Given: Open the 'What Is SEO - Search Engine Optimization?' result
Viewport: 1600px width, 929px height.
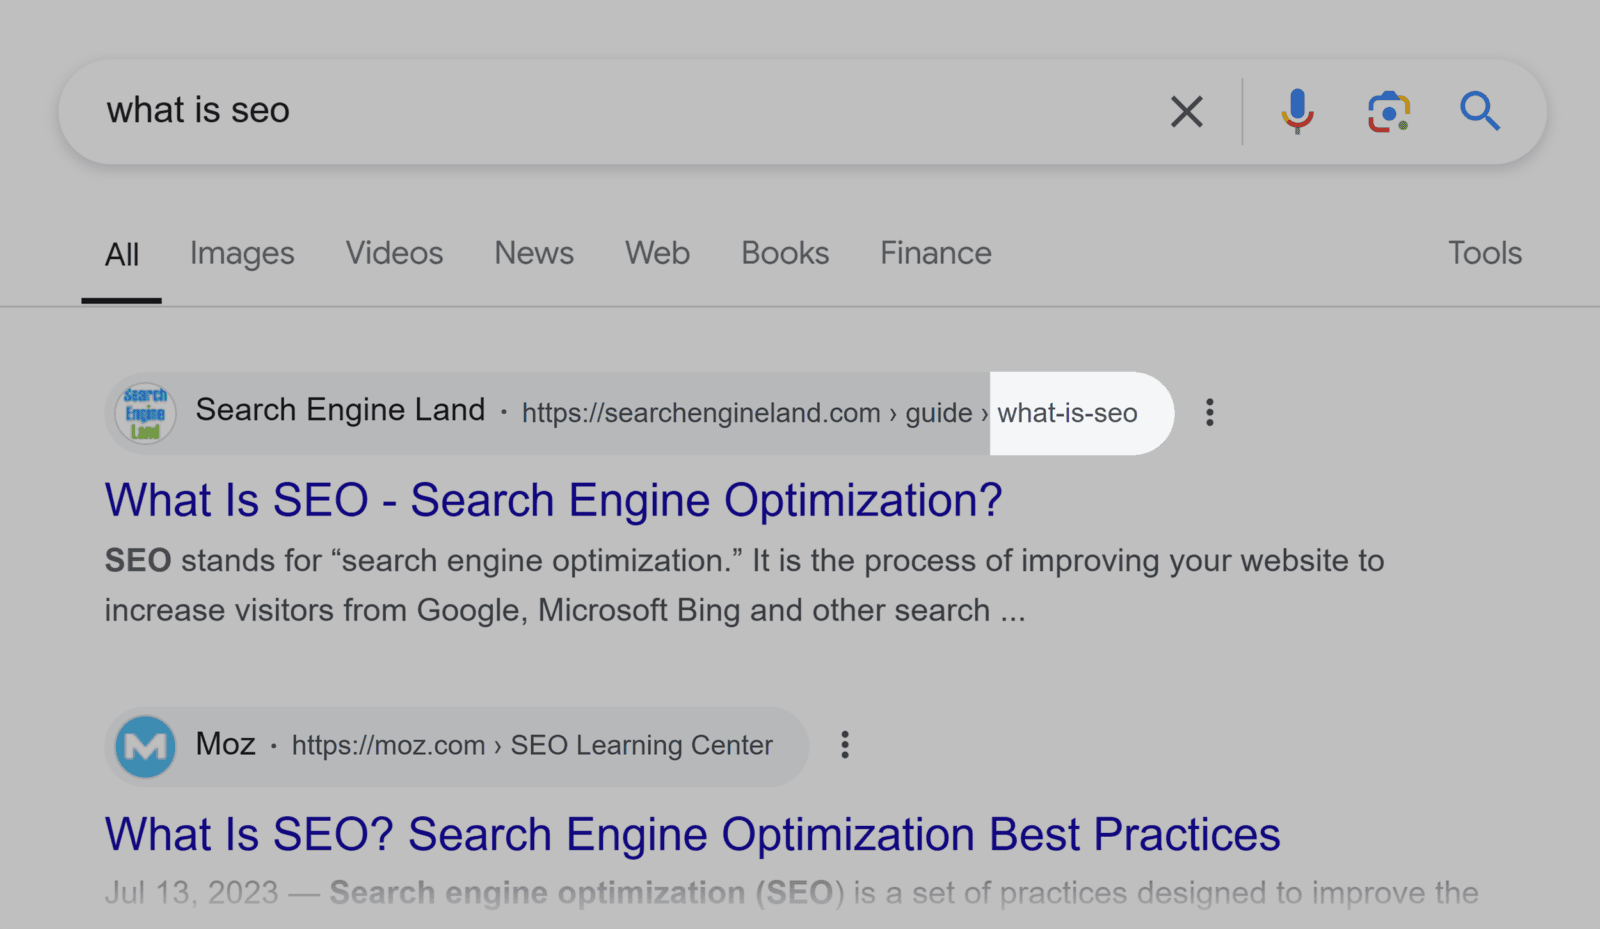Looking at the screenshot, I should click(554, 500).
